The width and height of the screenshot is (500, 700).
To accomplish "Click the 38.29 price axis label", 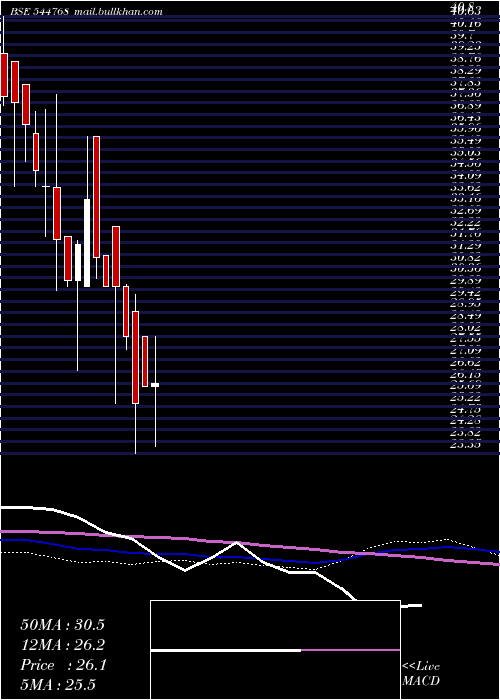I will point(468,71).
